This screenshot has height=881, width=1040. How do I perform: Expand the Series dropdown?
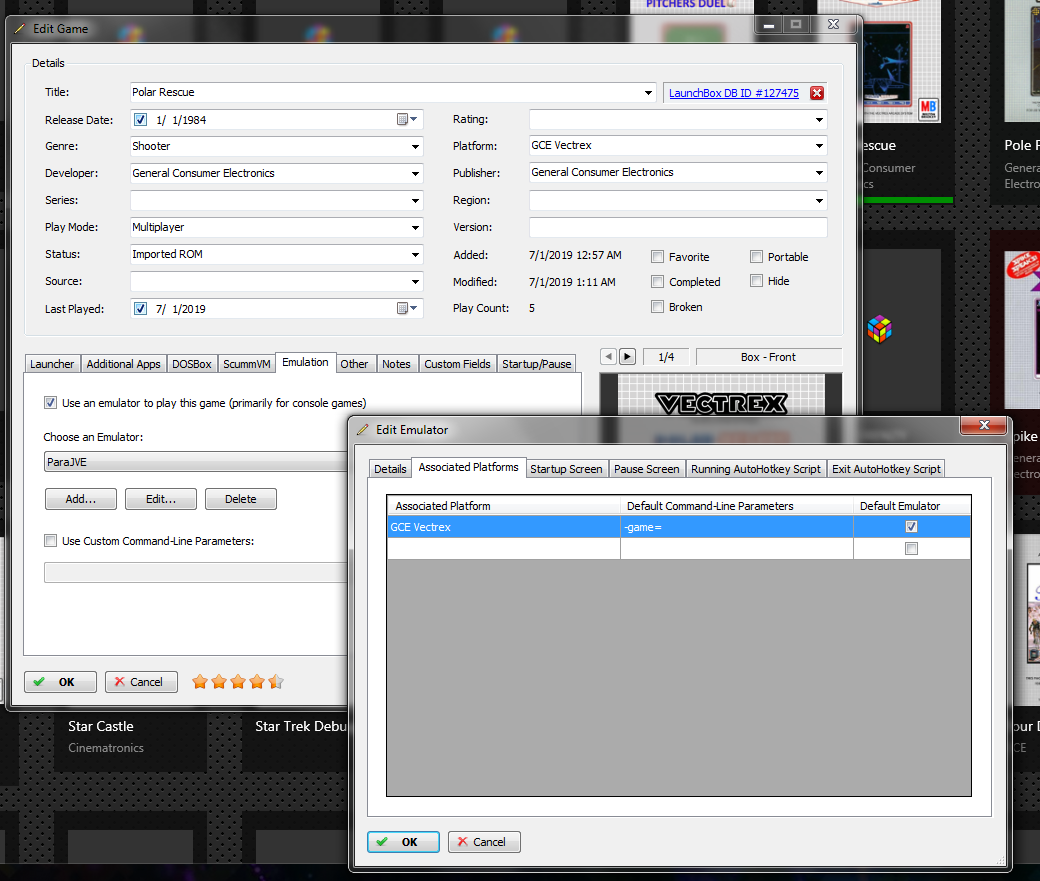pyautogui.click(x=415, y=200)
